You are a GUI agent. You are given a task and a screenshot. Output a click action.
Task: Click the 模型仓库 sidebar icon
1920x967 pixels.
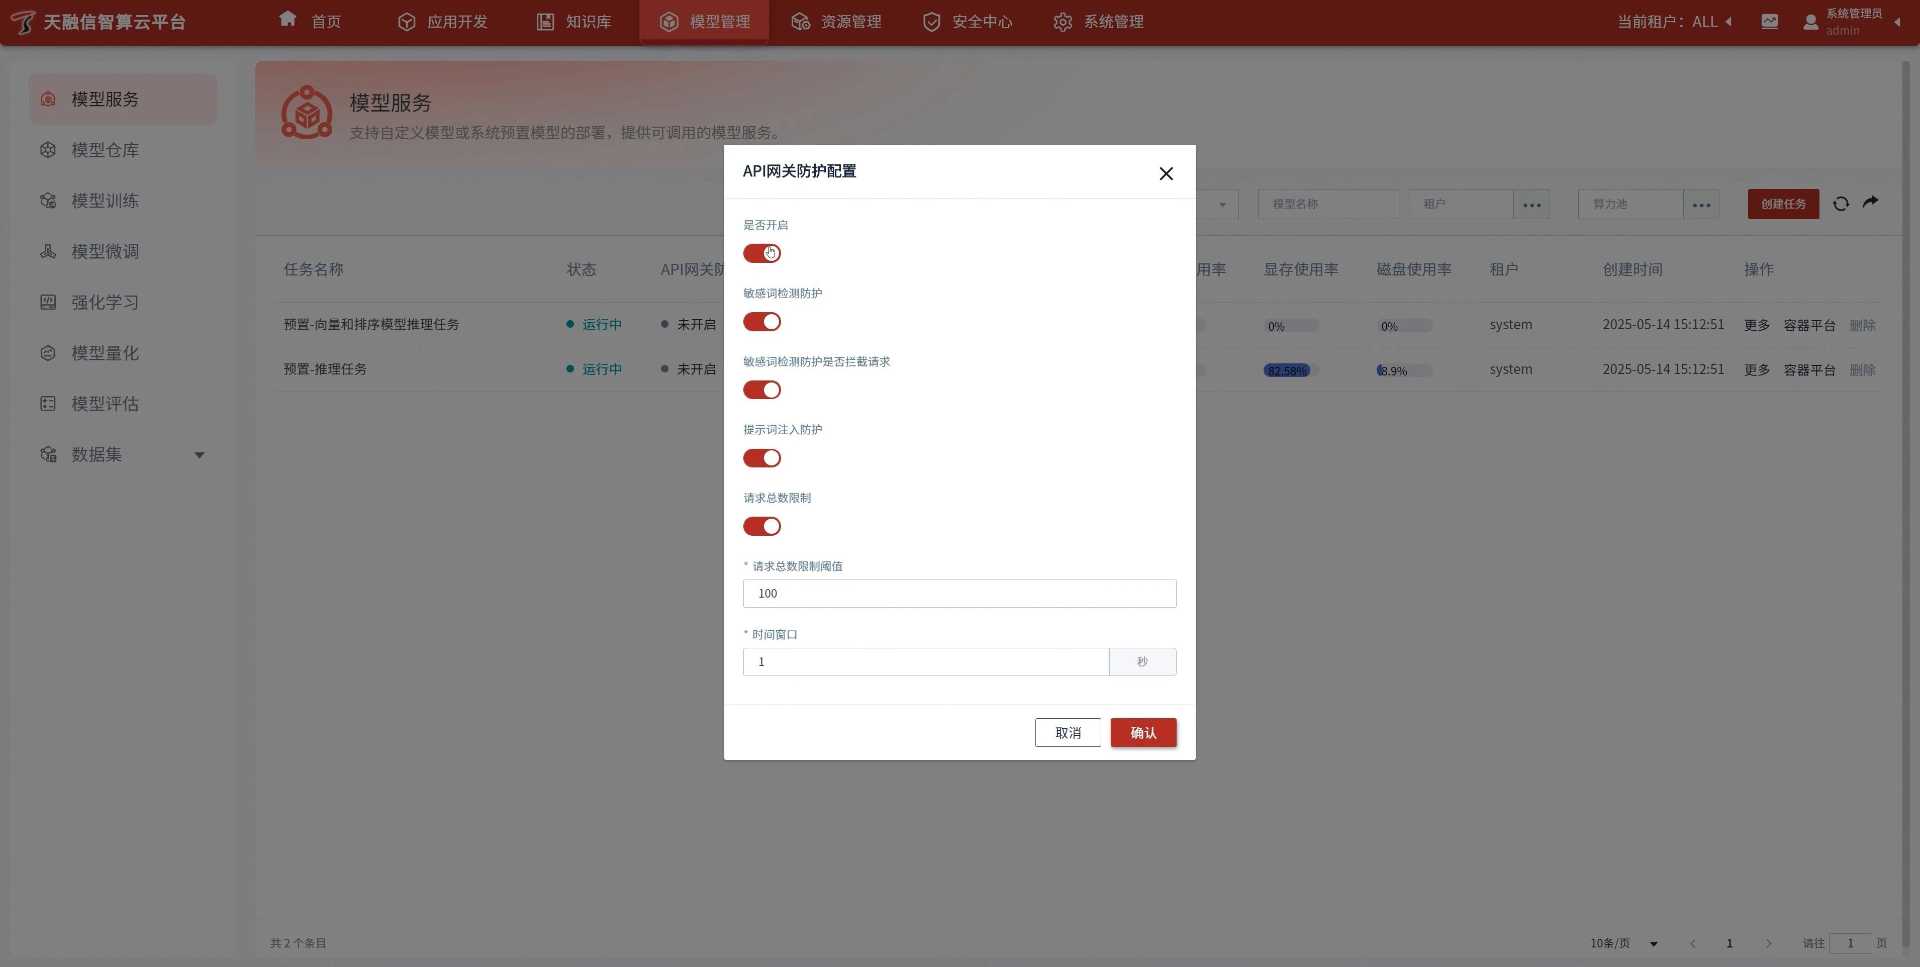point(48,150)
